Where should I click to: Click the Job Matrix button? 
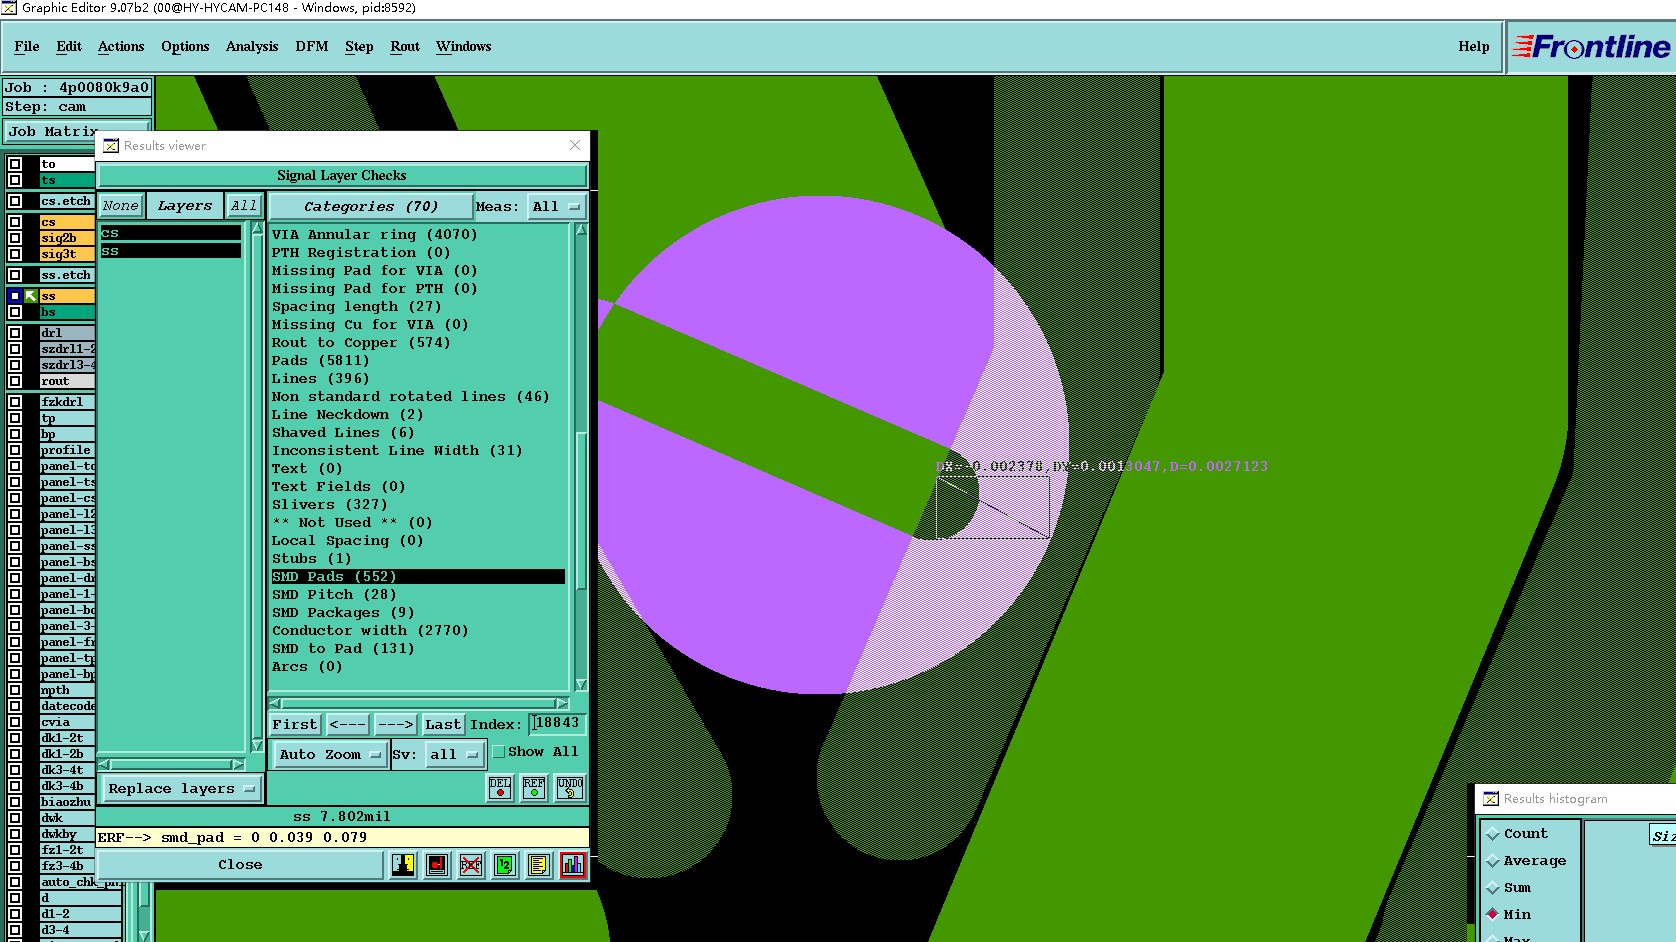coord(77,131)
